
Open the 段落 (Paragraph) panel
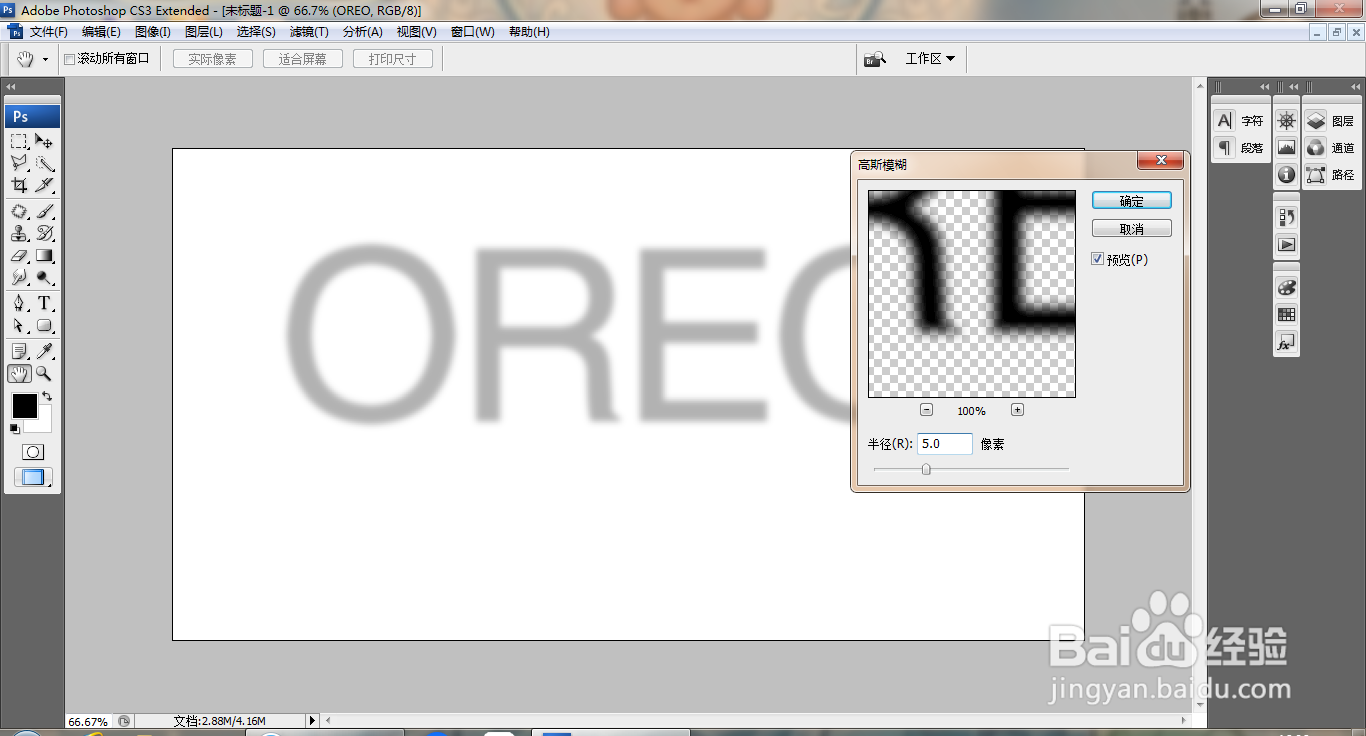click(x=1239, y=148)
